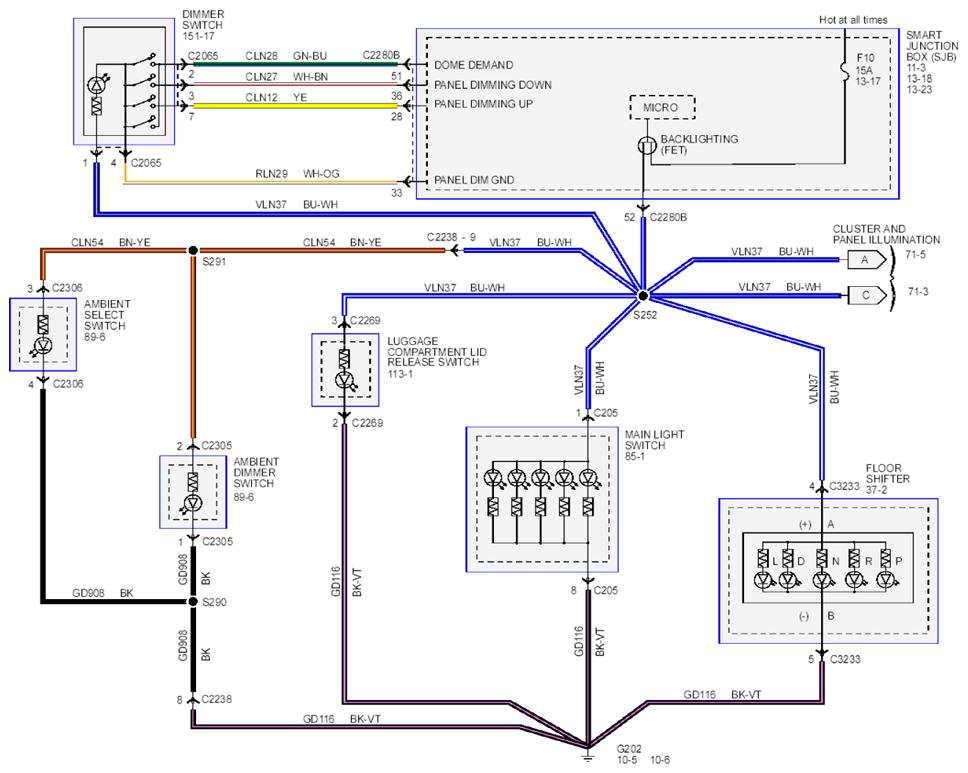968x773 pixels.
Task: Click the PANEL DIMMING DOWN text
Action: coord(493,85)
